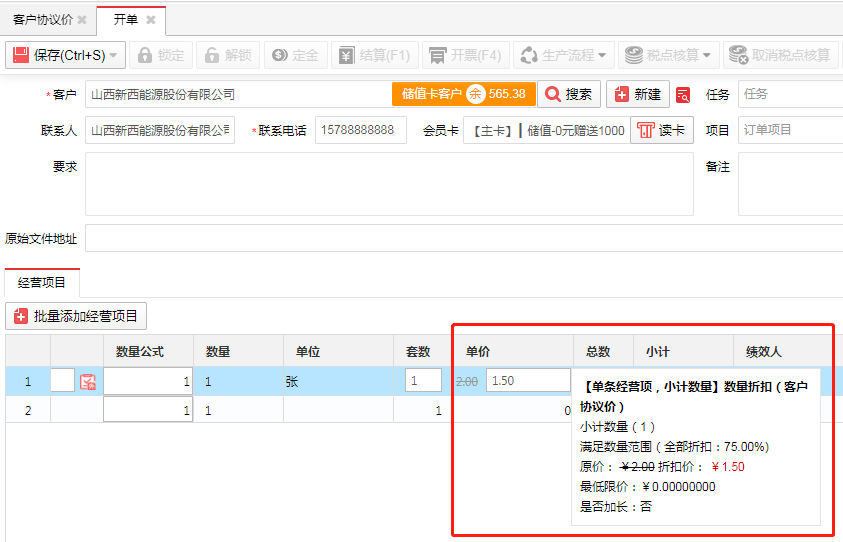Click 批量添加经营项目 button

click(77, 316)
